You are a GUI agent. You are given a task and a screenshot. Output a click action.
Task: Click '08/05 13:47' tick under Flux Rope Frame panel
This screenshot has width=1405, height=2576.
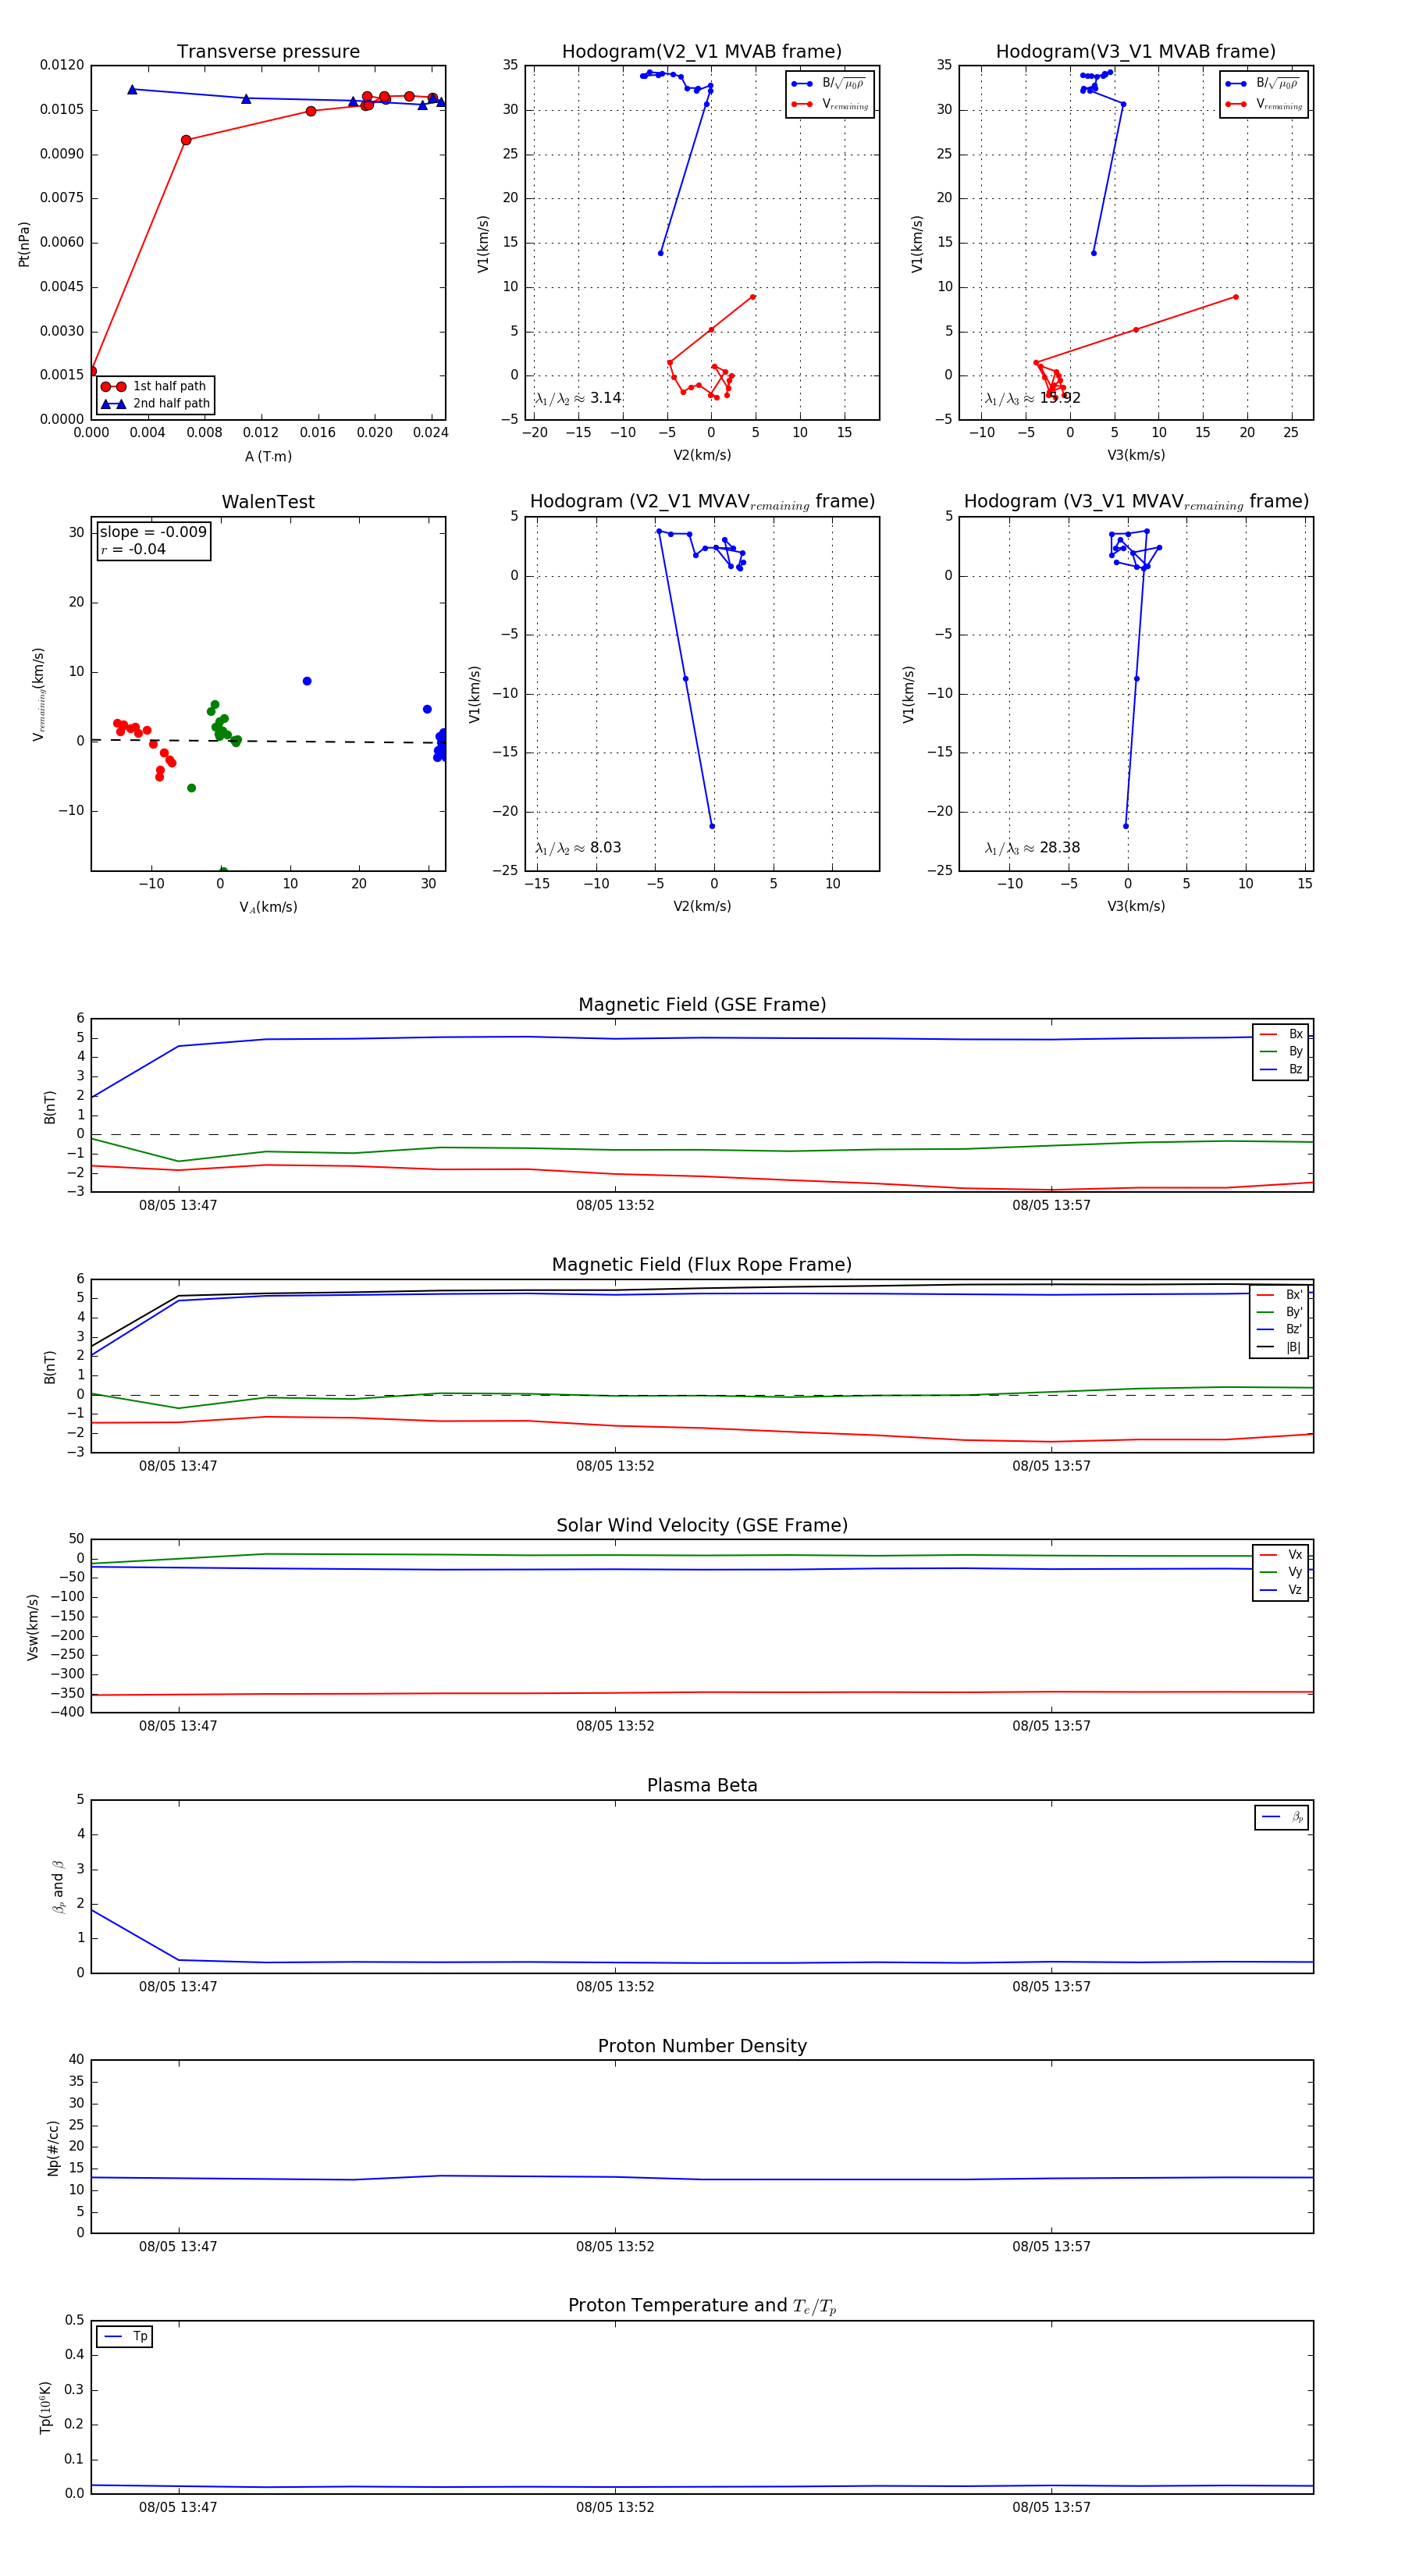pyautogui.click(x=178, y=1465)
